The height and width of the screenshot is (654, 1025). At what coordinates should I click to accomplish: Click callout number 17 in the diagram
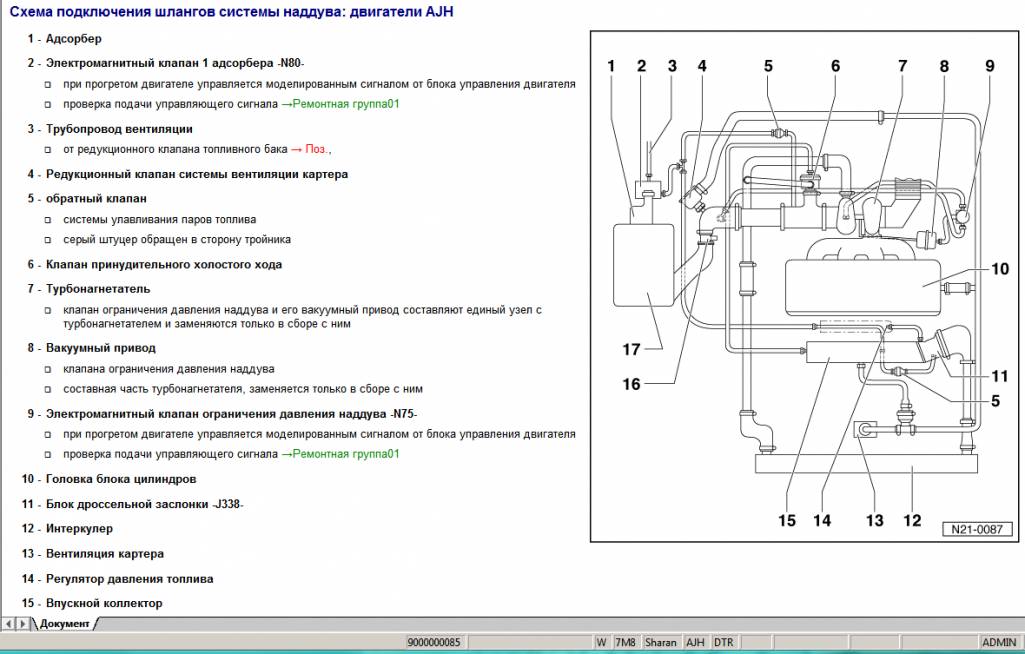pos(631,350)
